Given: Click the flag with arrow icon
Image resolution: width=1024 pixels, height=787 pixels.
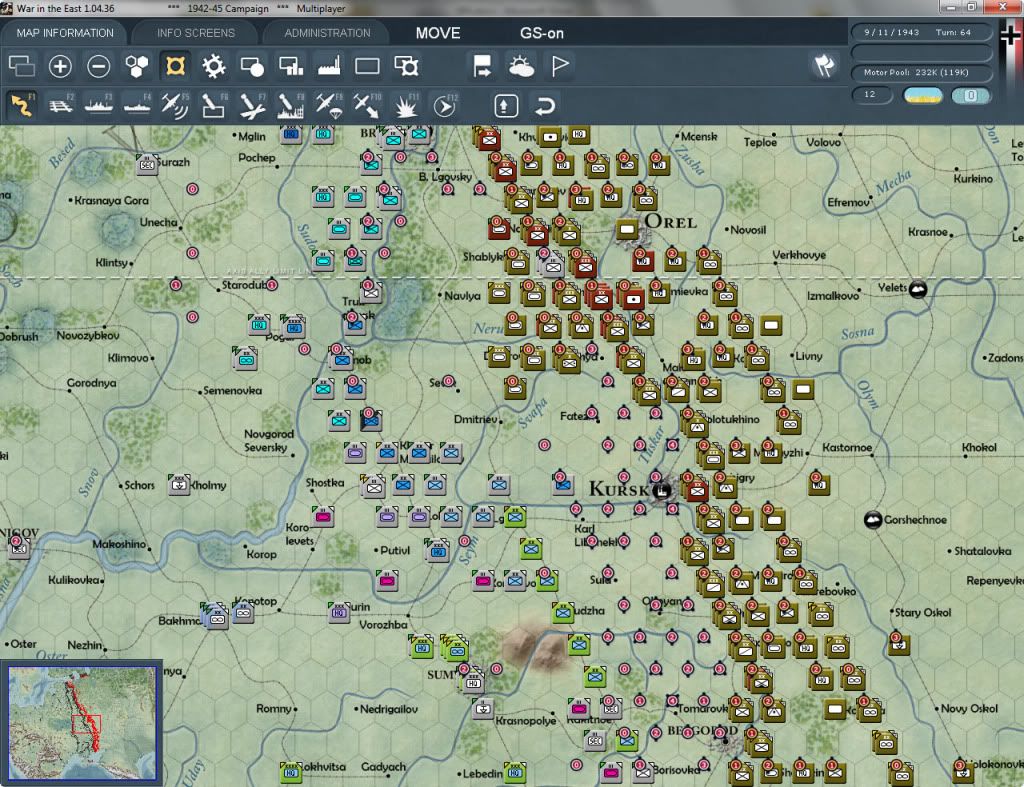Looking at the screenshot, I should pyautogui.click(x=482, y=66).
